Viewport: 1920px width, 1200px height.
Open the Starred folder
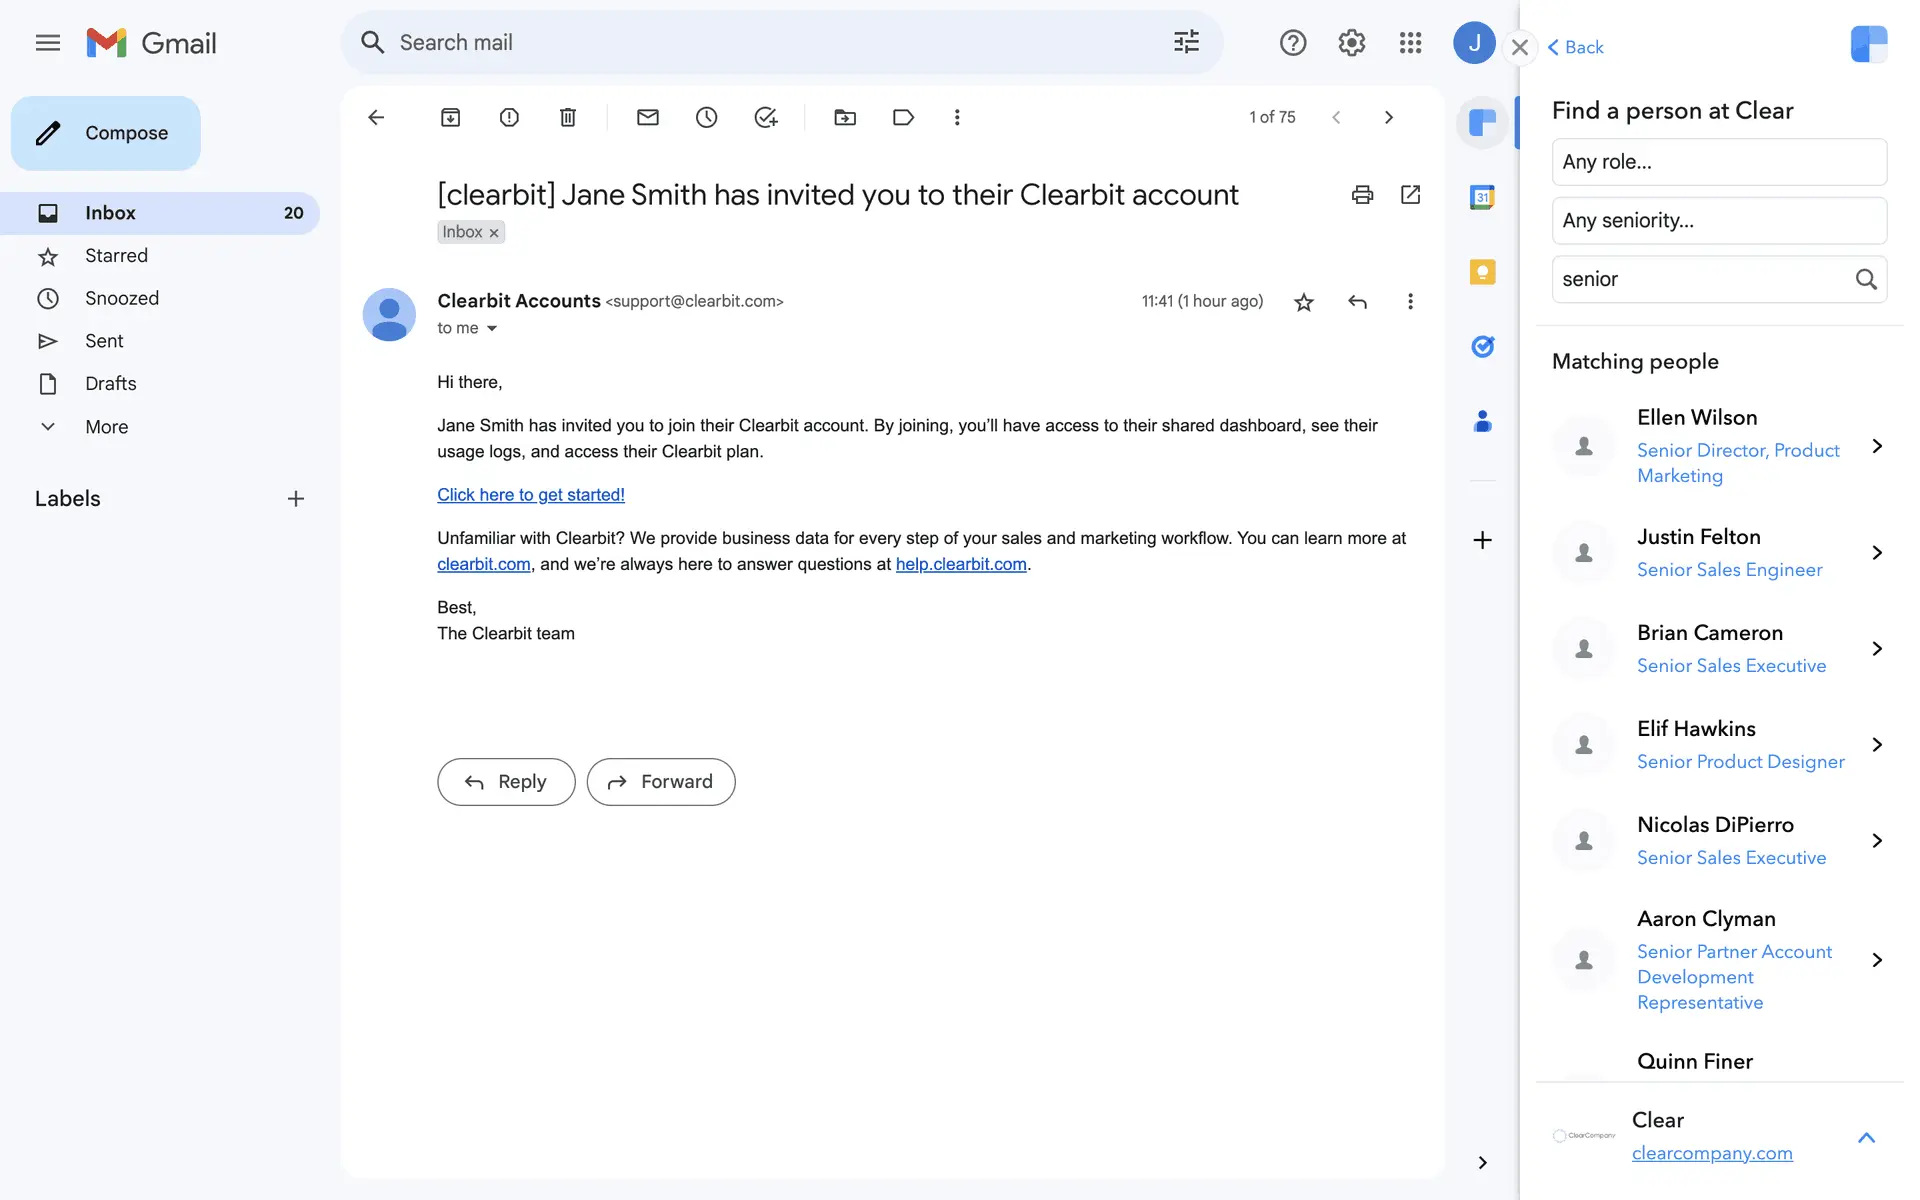pyautogui.click(x=116, y=256)
